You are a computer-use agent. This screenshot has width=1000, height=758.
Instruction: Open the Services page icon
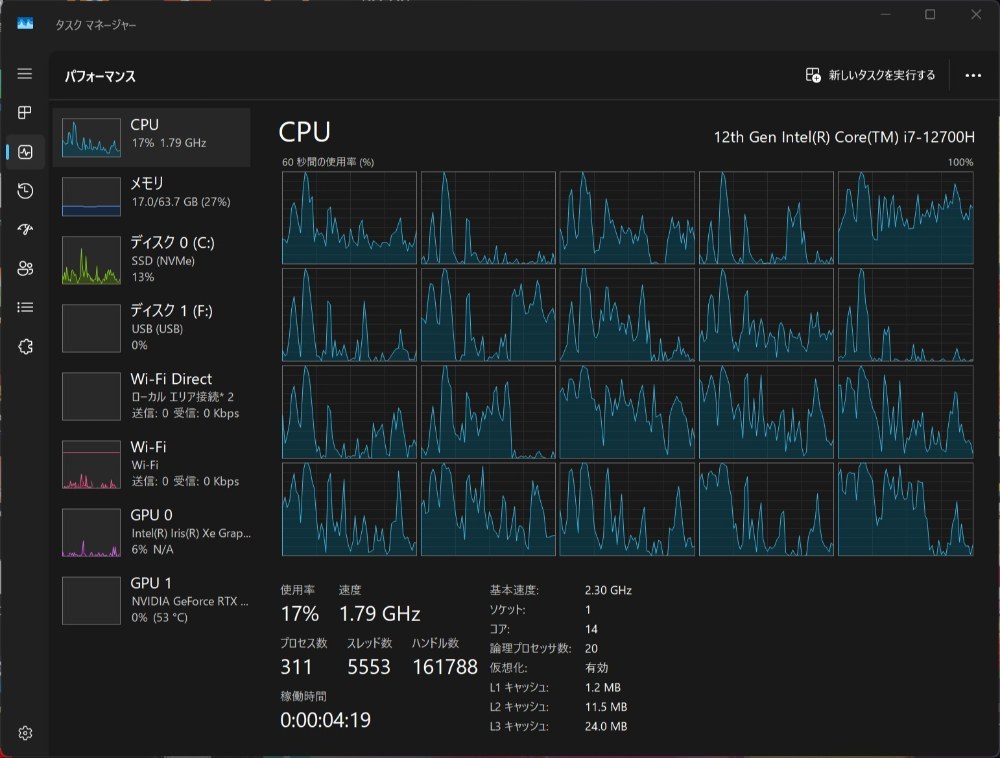click(x=25, y=347)
